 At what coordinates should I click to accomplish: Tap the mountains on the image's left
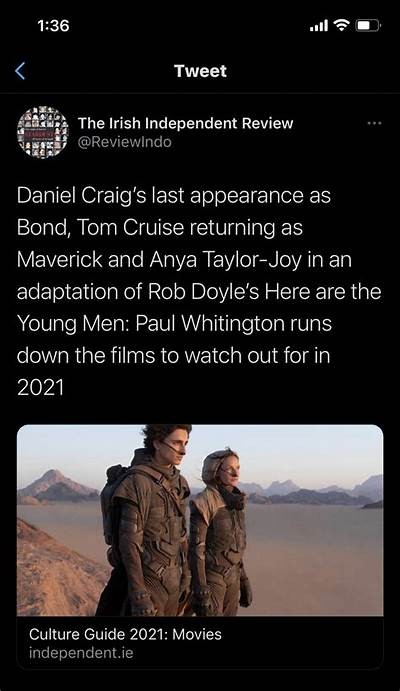coord(57,487)
